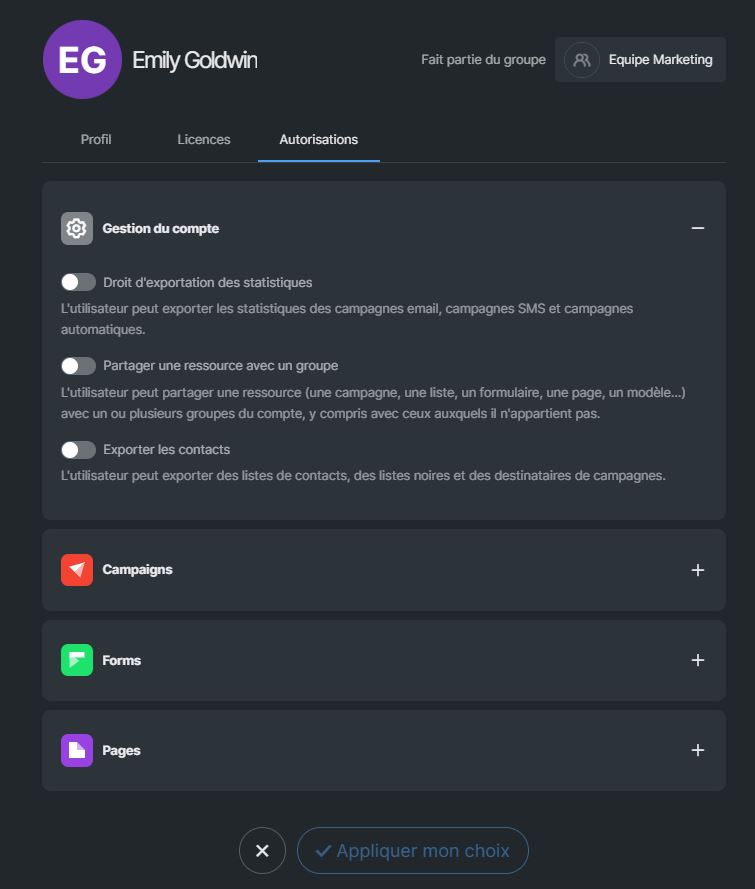Toggle Partager une ressource avec un groupe
Screen dimensions: 755x889
pyautogui.click(x=78, y=366)
